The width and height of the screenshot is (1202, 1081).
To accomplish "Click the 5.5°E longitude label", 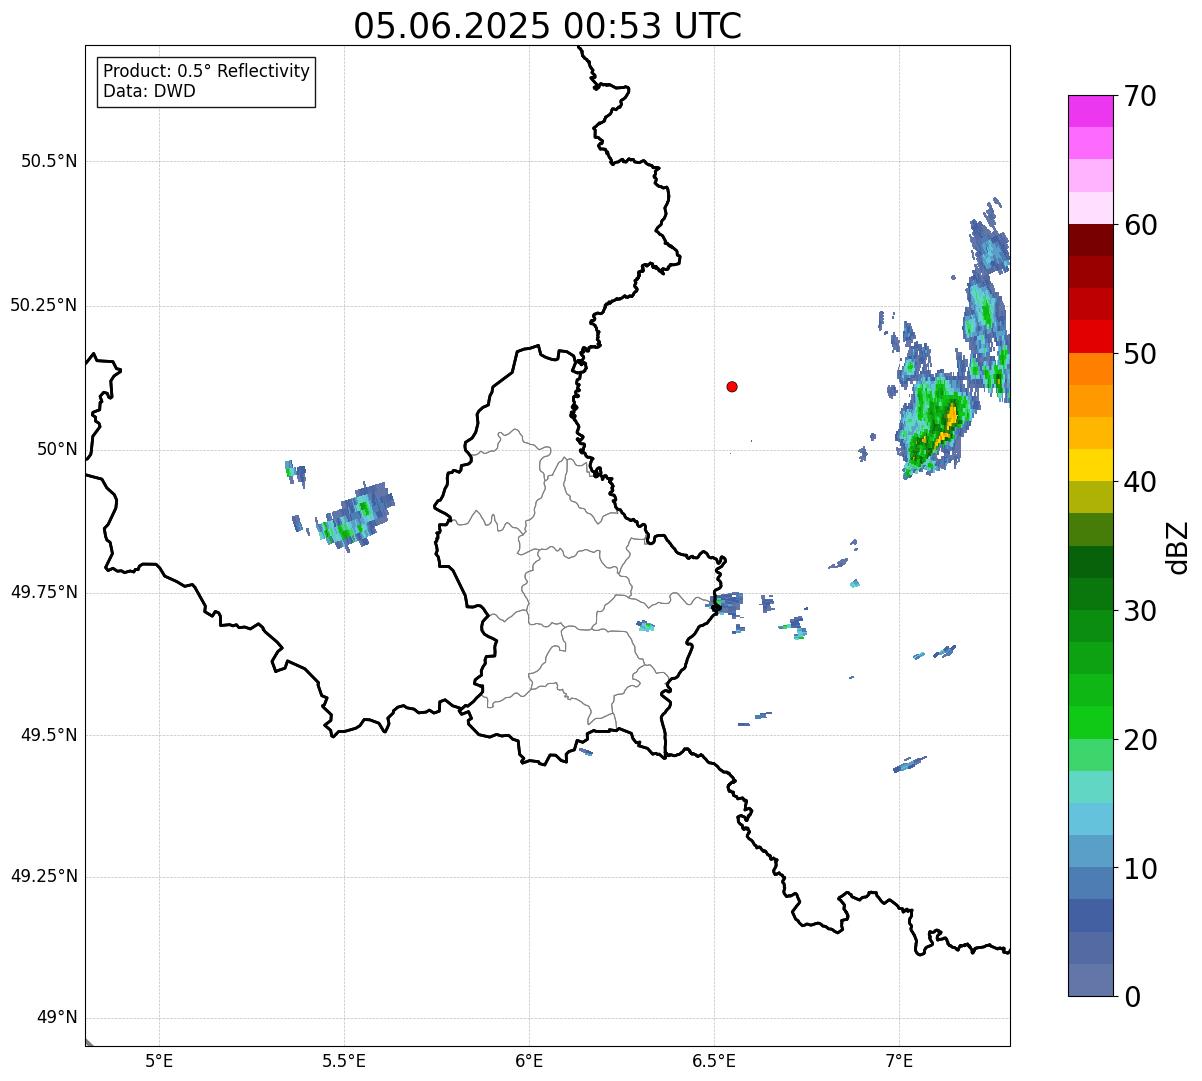I will [344, 1061].
